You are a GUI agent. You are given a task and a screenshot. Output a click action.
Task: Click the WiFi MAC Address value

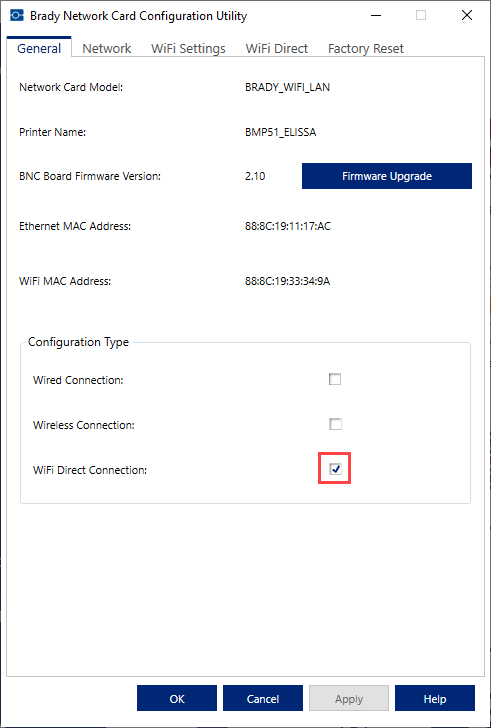[287, 281]
